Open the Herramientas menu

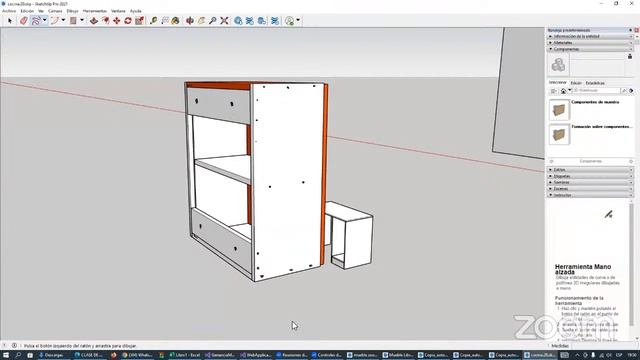click(x=95, y=11)
